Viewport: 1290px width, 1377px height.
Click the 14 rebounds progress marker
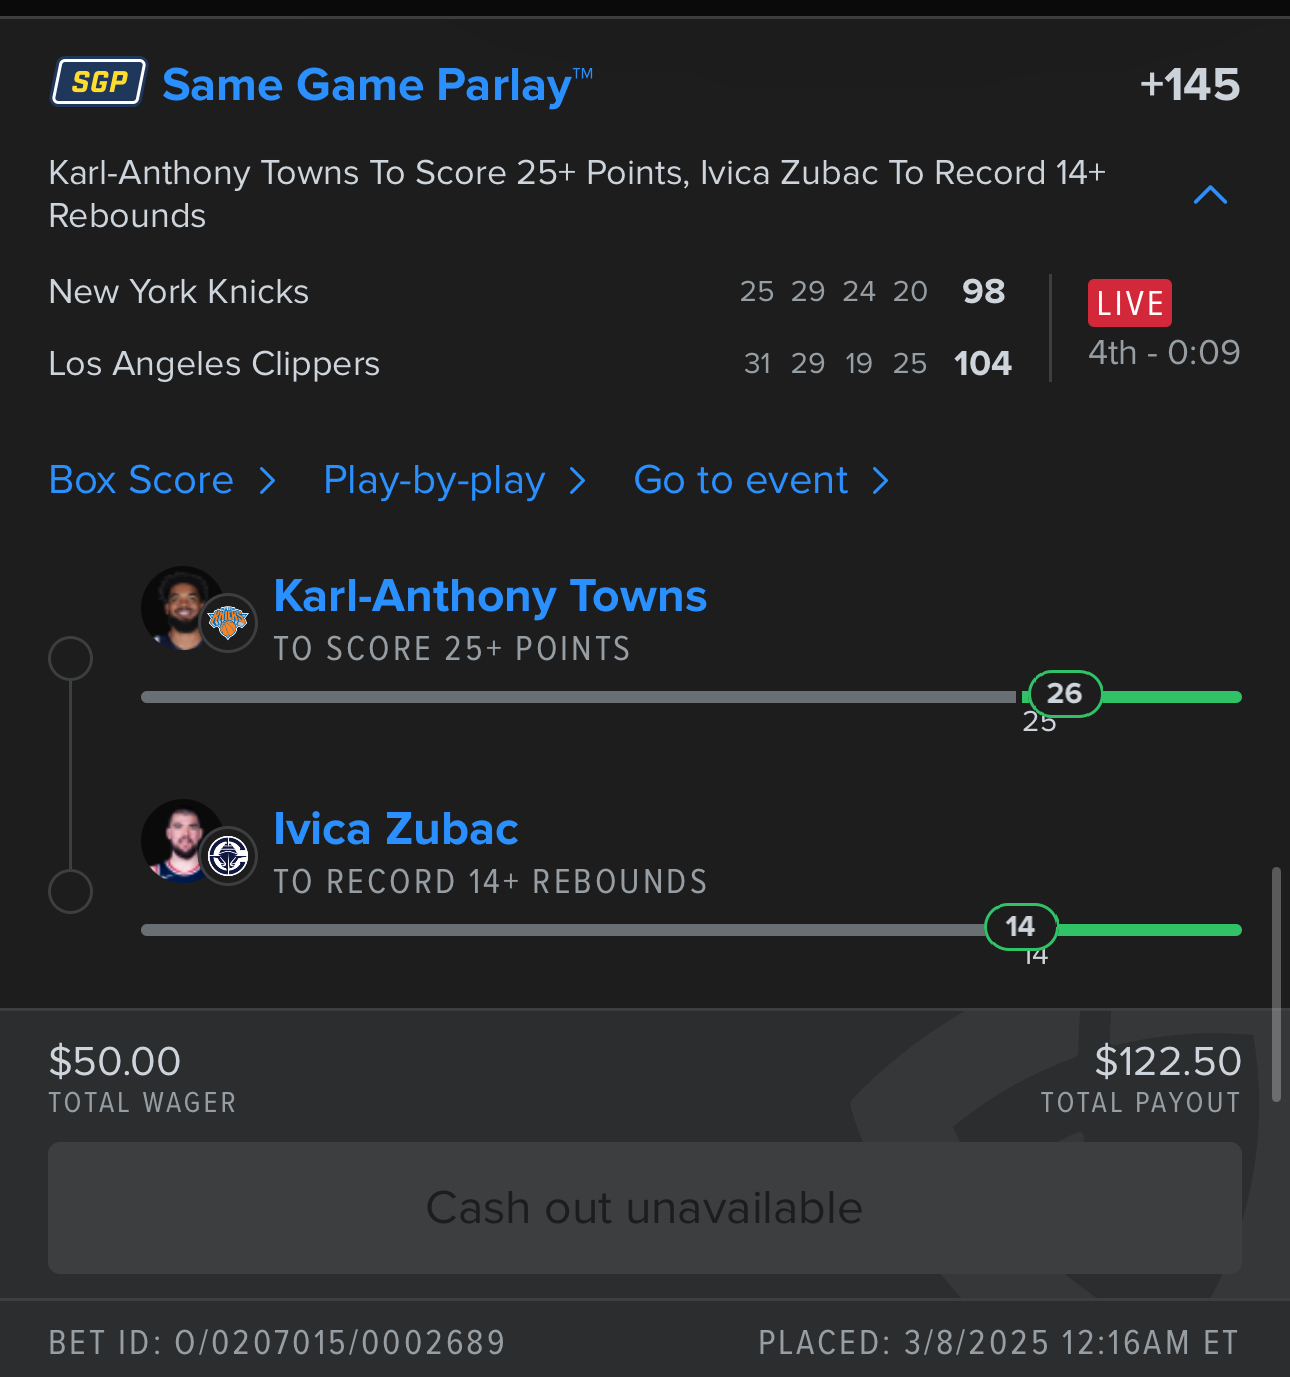pyautogui.click(x=1021, y=926)
